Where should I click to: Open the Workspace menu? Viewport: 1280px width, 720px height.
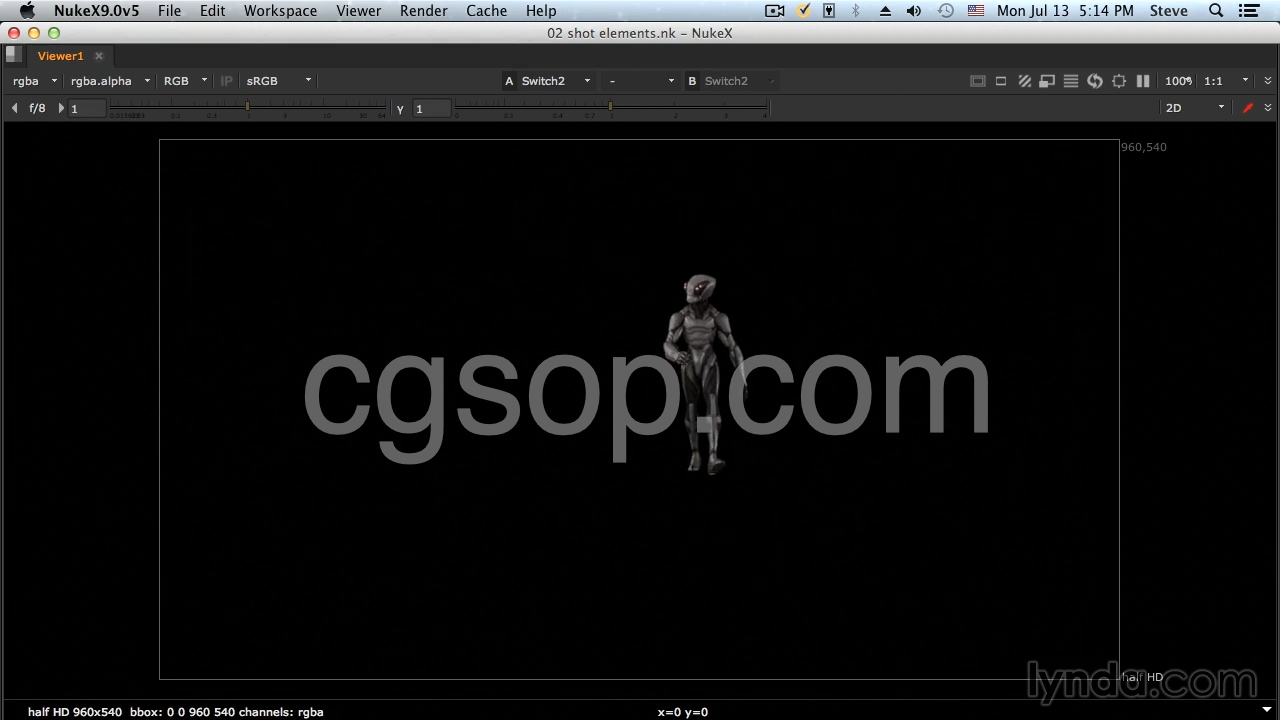coord(280,11)
